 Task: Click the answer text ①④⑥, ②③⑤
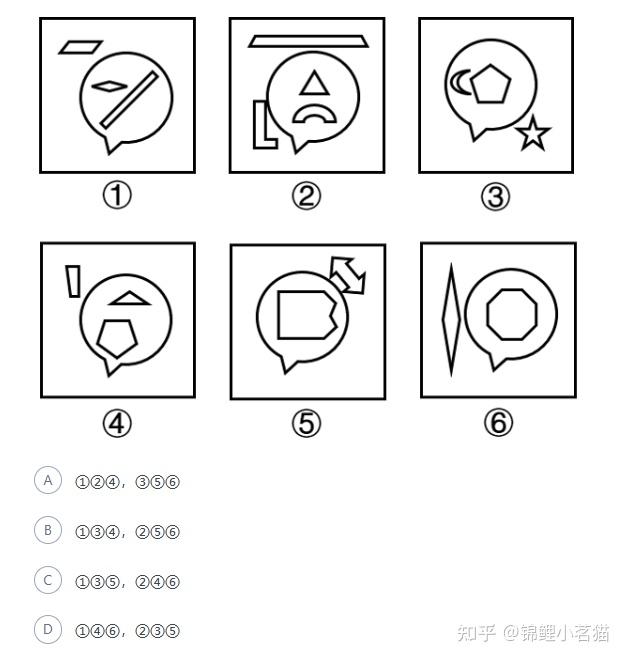click(127, 631)
